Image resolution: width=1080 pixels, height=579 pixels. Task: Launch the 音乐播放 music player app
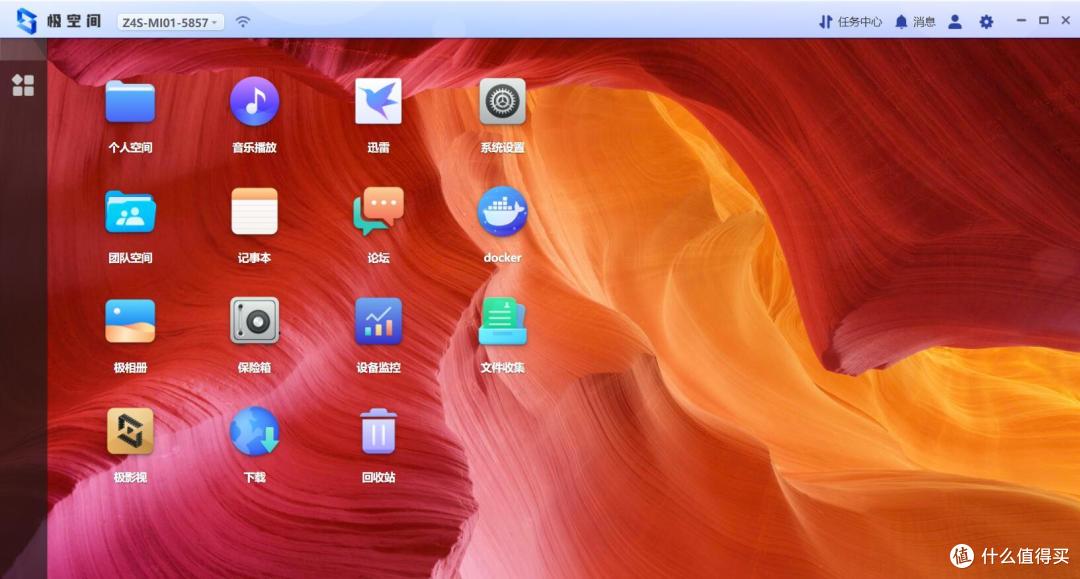[x=254, y=101]
